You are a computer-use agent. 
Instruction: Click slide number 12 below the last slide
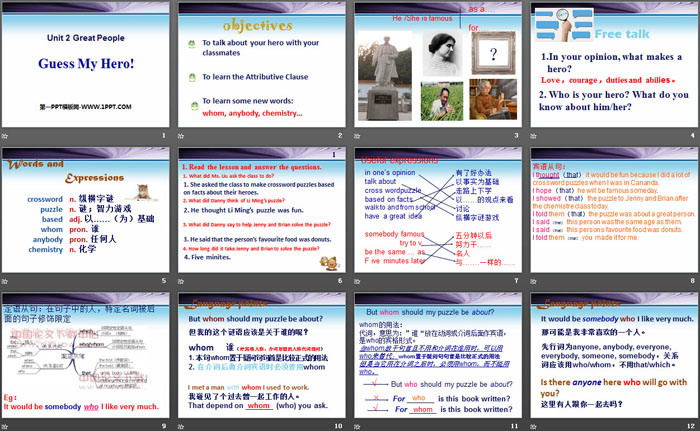click(x=691, y=426)
